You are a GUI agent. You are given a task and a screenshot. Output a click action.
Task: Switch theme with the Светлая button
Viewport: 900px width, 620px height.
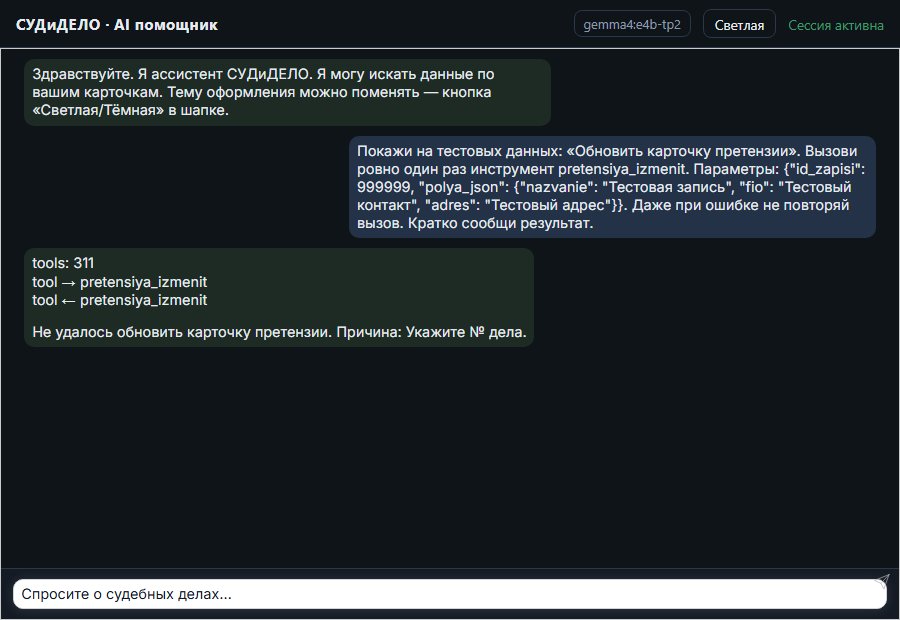click(739, 25)
